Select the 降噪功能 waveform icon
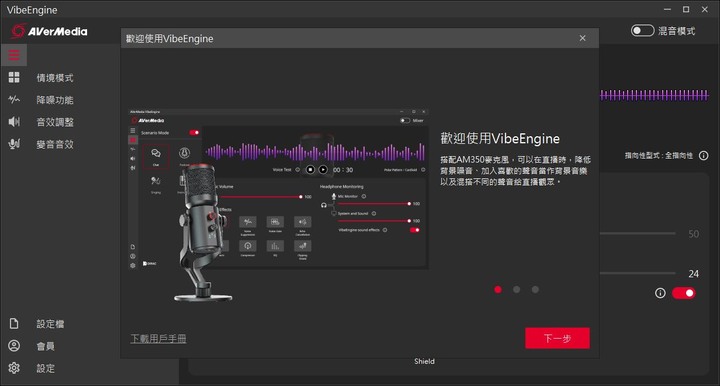This screenshot has height=386, width=720. tap(14, 100)
